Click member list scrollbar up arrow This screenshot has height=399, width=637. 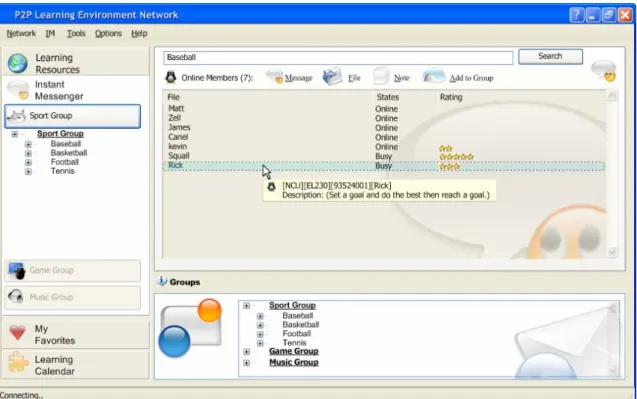click(x=612, y=96)
